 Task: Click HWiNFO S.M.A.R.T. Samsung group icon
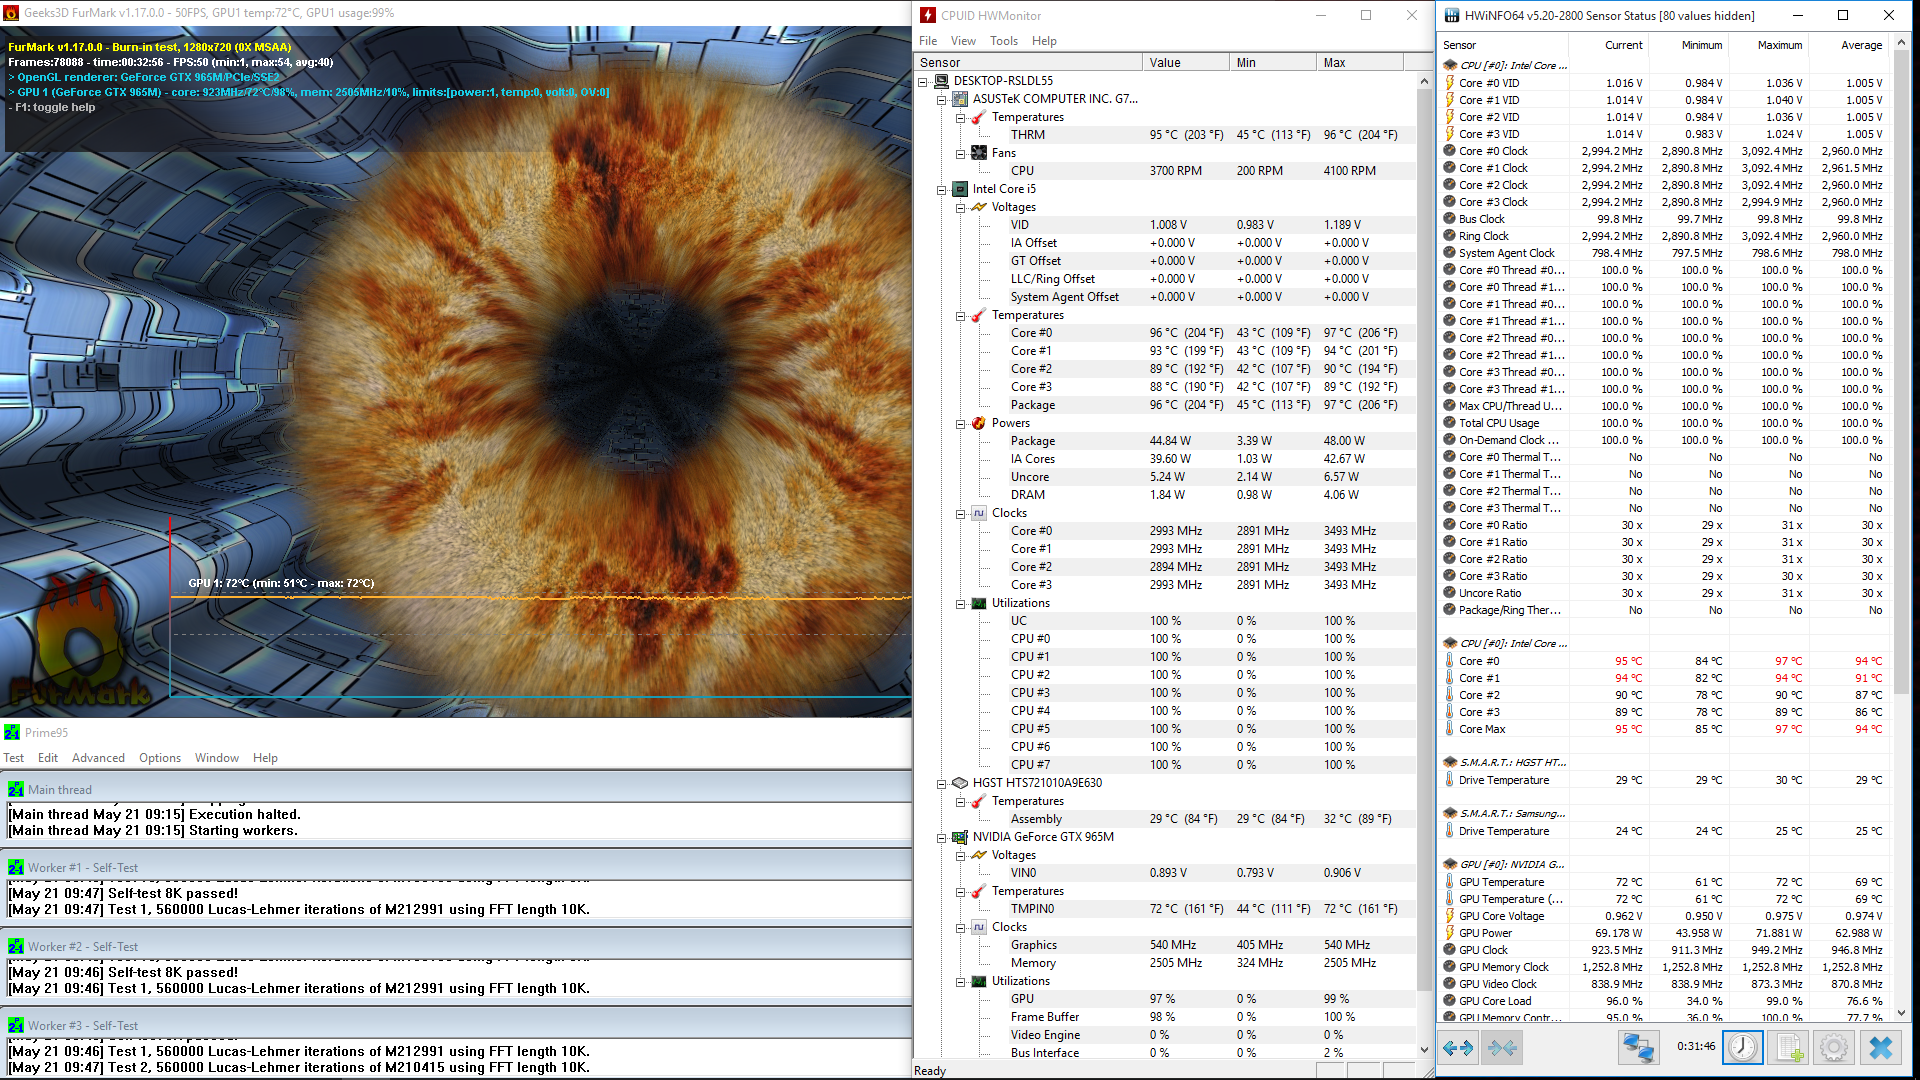(1450, 814)
